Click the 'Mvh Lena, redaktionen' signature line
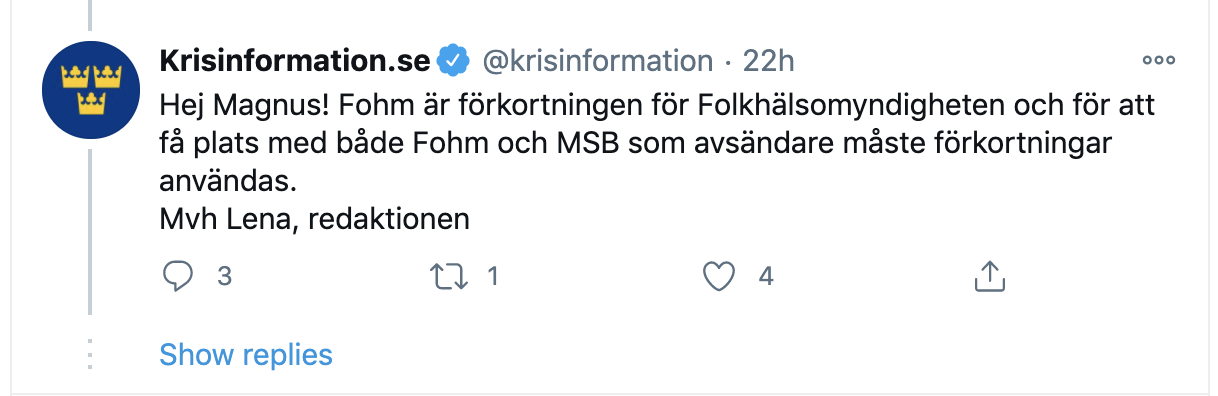 click(x=315, y=219)
